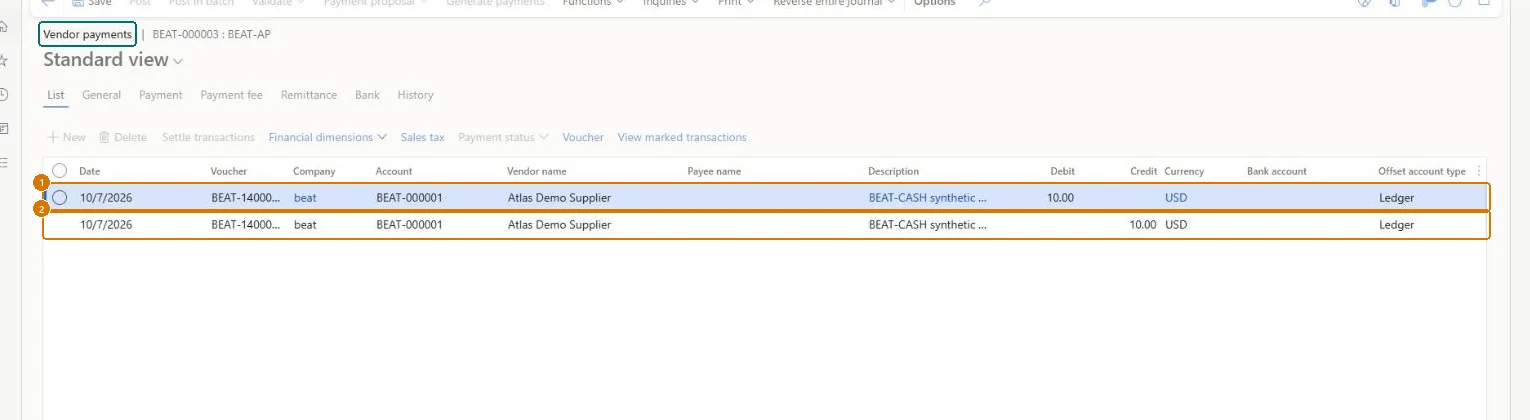Click Payee name cell in first row
The width and height of the screenshot is (1530, 420).
(773, 198)
